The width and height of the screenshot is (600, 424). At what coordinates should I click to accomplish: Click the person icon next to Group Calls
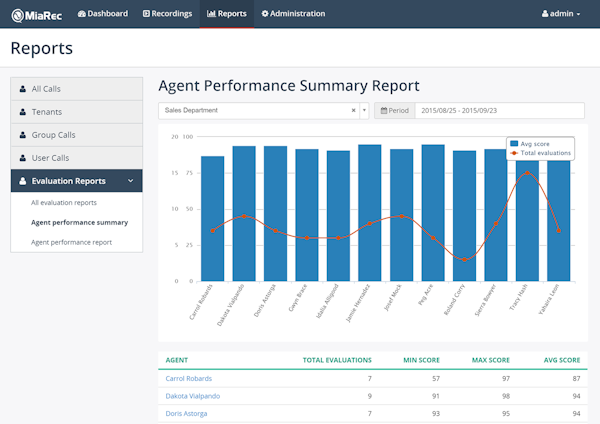click(x=23, y=135)
